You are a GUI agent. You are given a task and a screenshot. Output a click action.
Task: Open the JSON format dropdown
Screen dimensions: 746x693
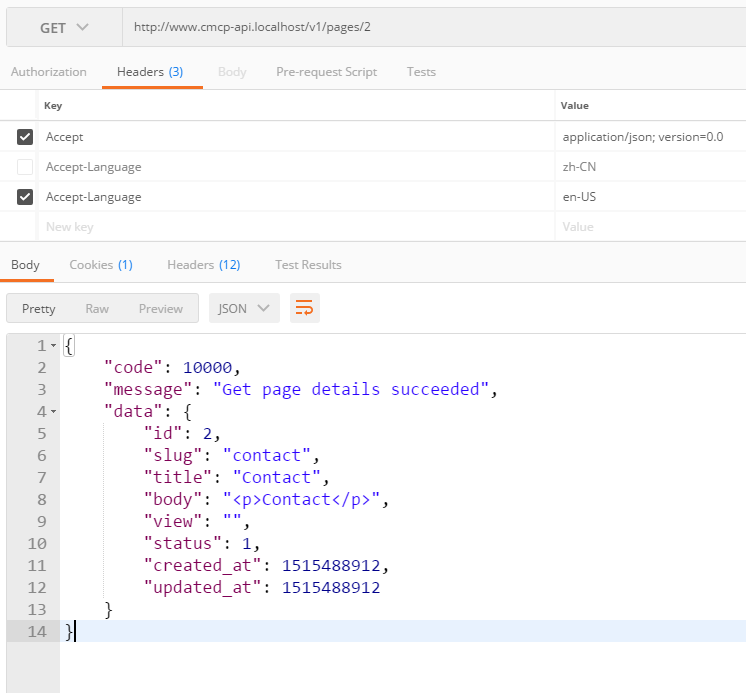click(244, 308)
